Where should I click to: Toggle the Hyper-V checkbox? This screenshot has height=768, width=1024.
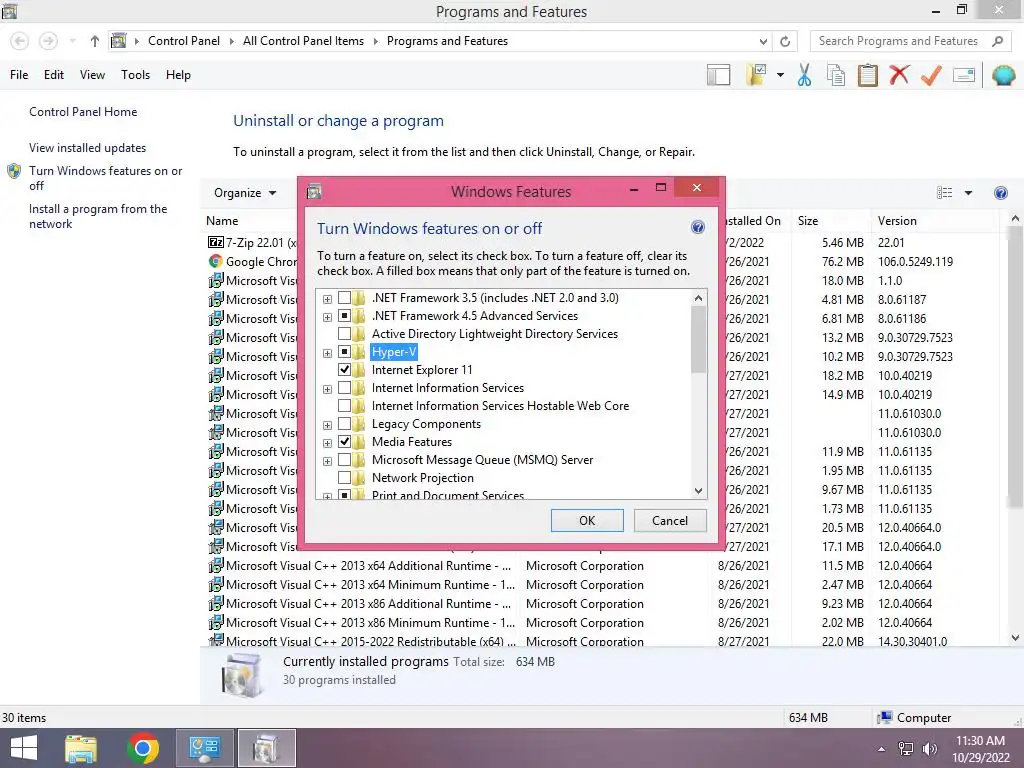344,352
